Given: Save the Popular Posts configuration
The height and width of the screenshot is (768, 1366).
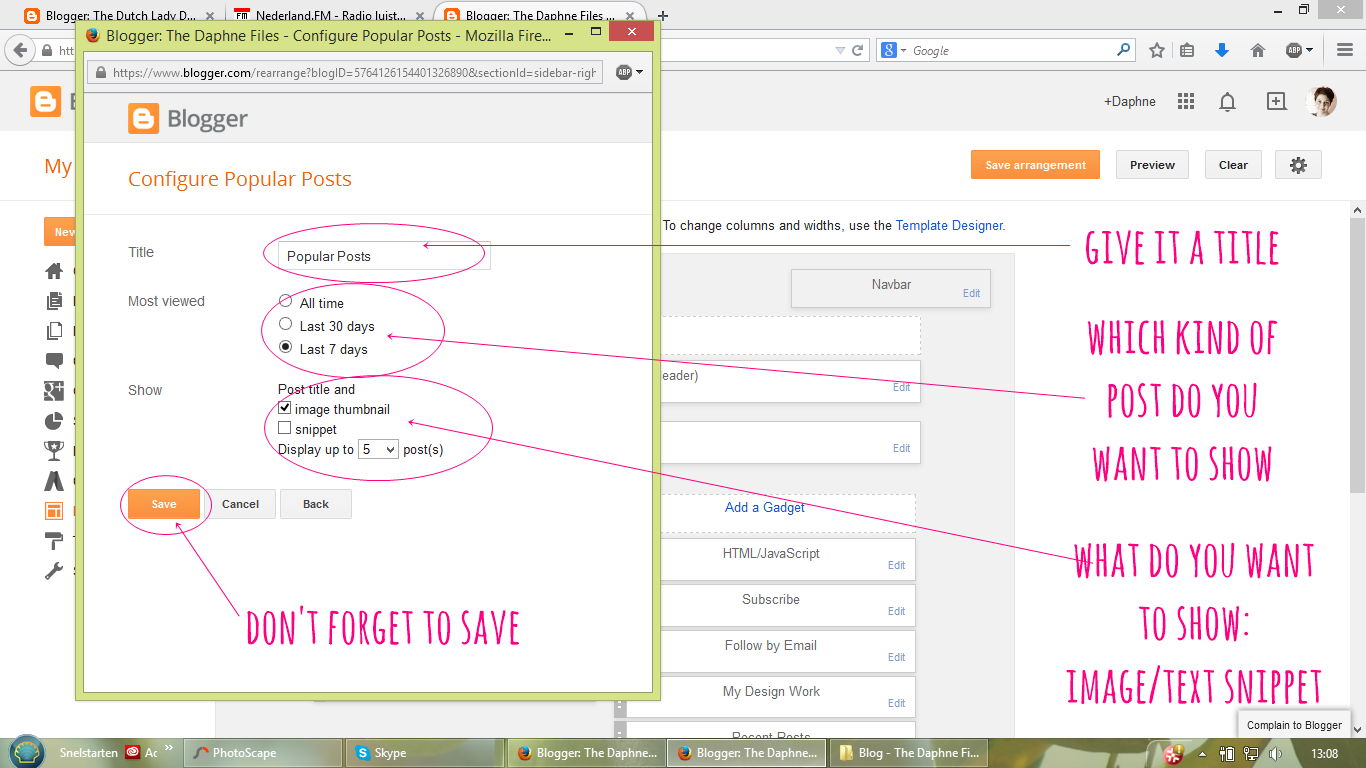Looking at the screenshot, I should tap(164, 504).
